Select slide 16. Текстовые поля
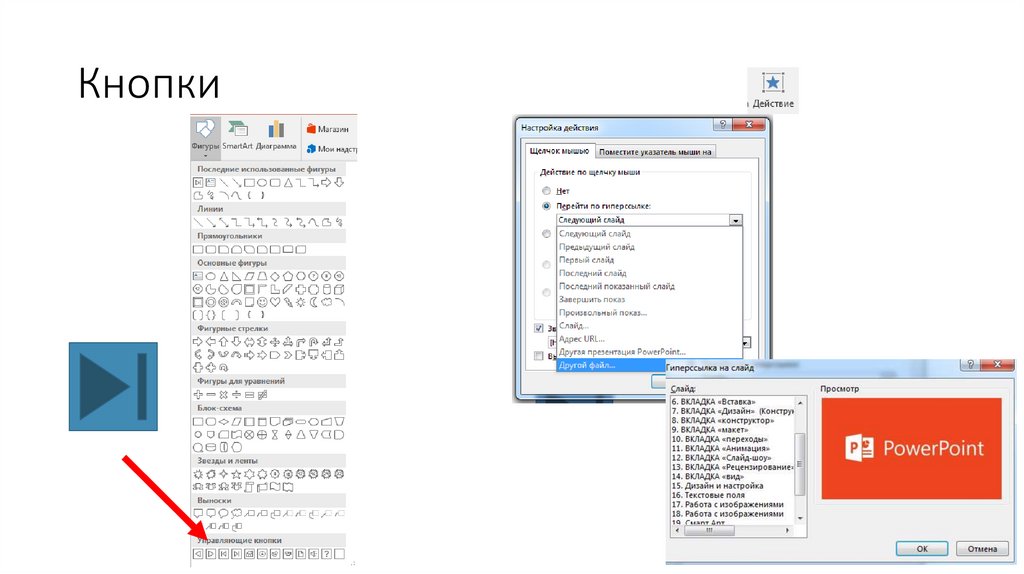1024x574 pixels. click(x=708, y=495)
